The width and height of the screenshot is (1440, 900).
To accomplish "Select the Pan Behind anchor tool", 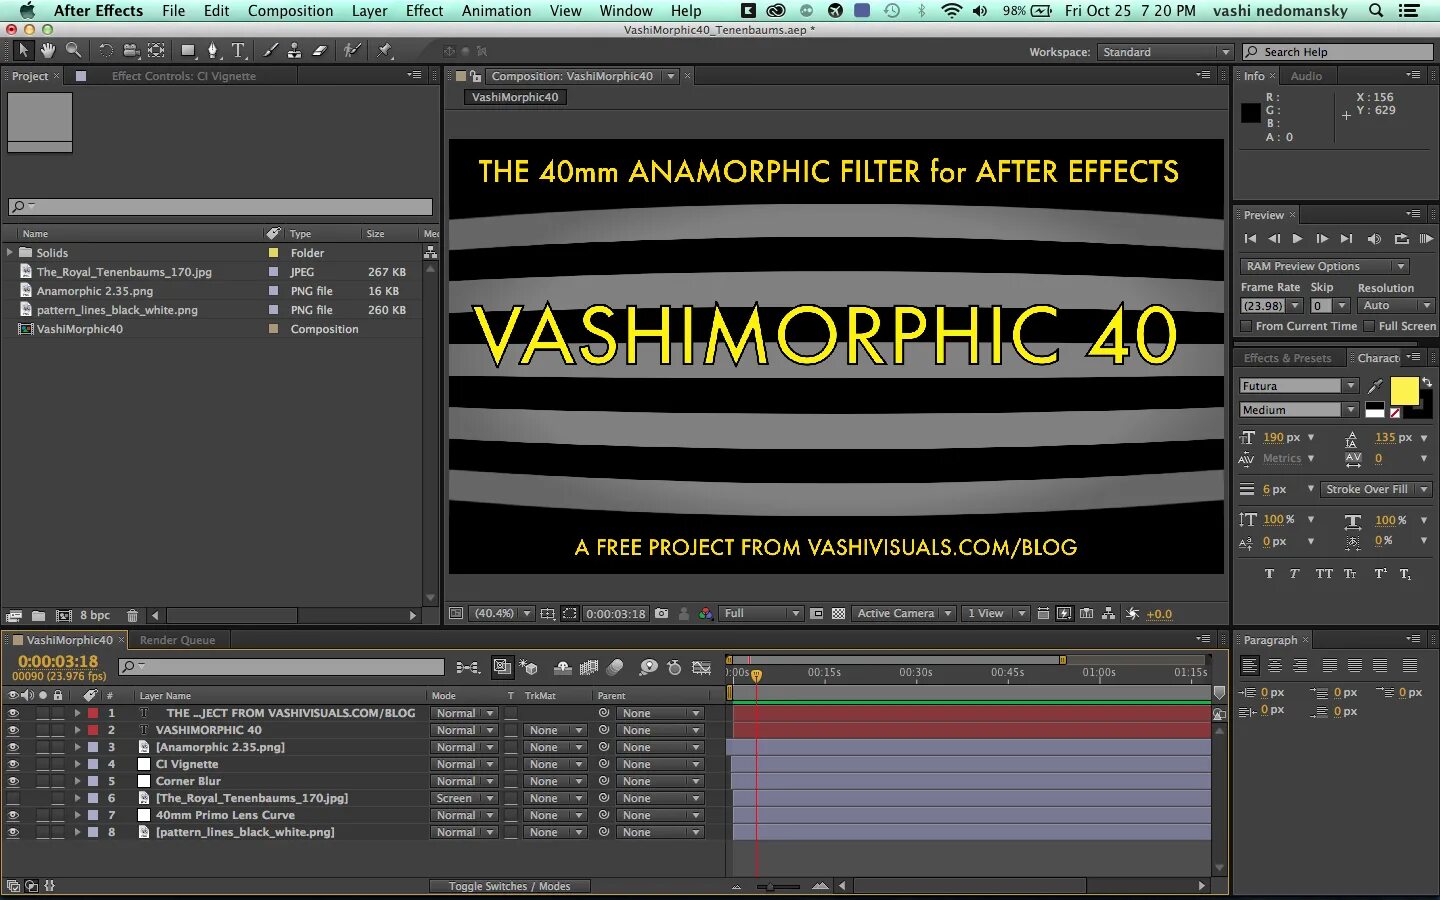I will [156, 50].
